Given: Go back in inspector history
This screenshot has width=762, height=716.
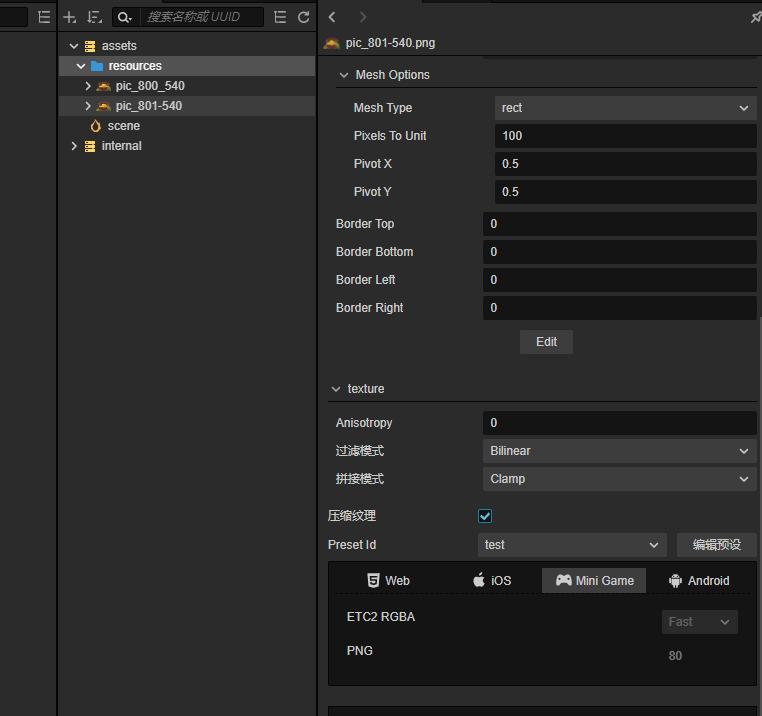Looking at the screenshot, I should [332, 17].
